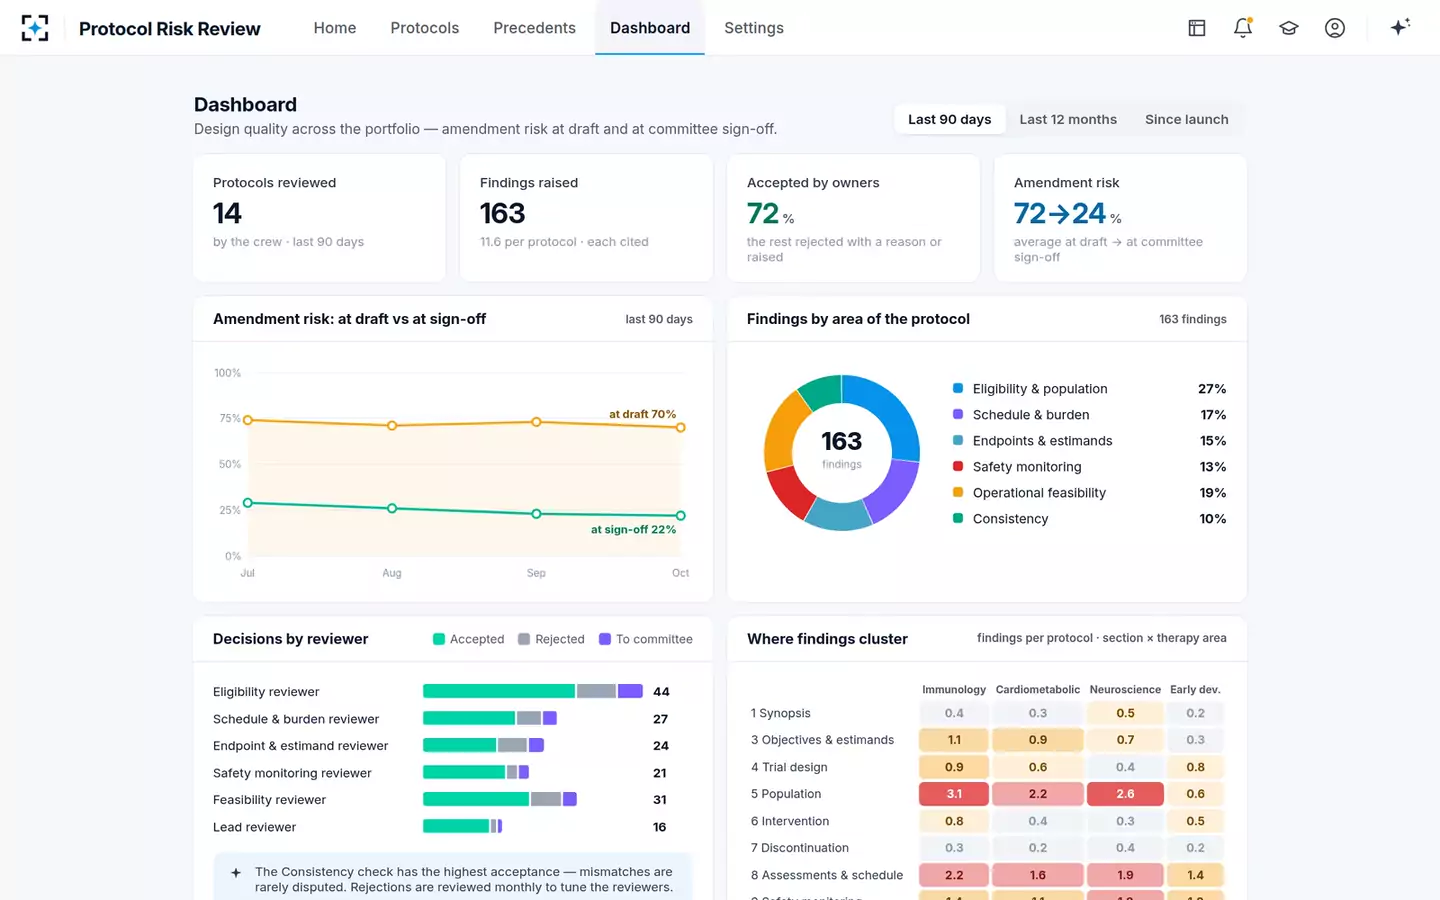Click the Cardiometabolic column header

coord(1038,690)
